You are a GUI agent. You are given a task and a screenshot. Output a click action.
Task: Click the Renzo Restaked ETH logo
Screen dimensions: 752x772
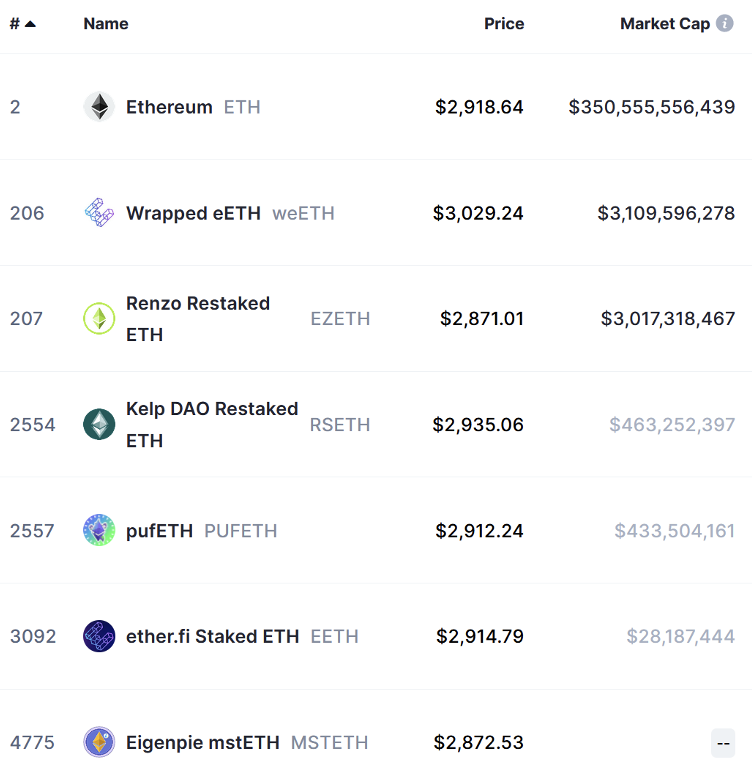(x=99, y=319)
